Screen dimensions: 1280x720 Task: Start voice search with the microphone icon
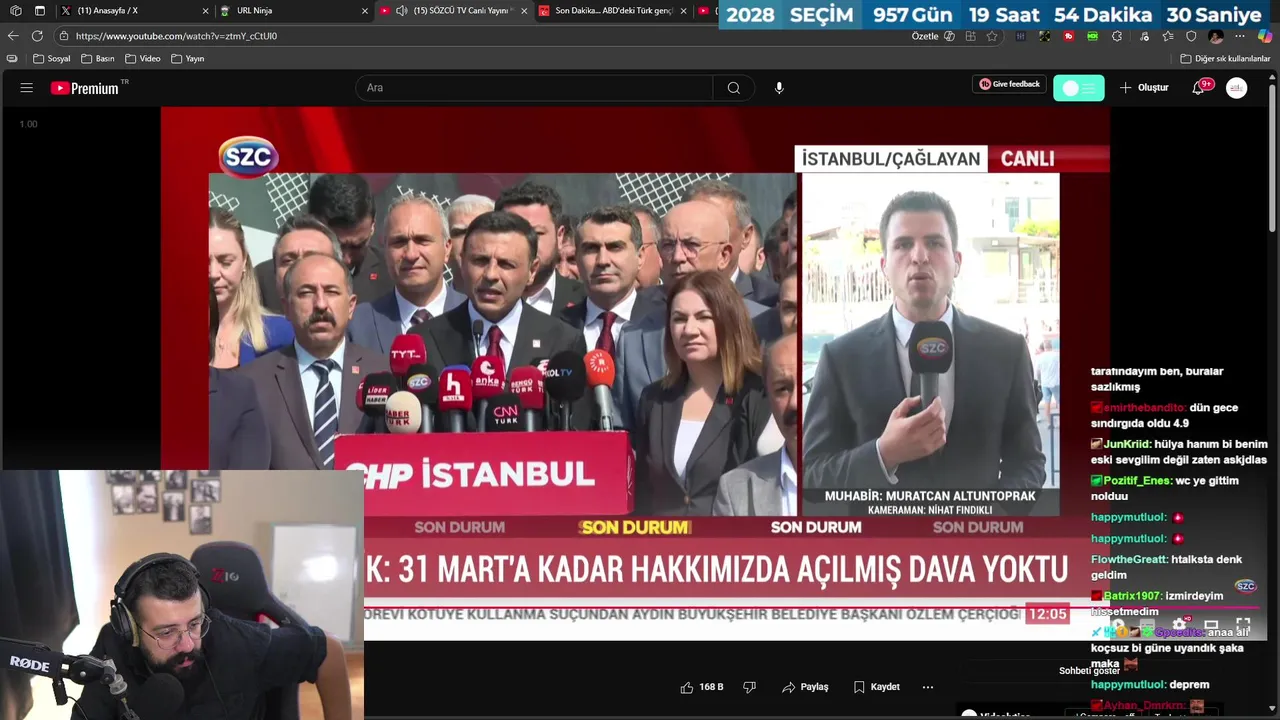779,88
